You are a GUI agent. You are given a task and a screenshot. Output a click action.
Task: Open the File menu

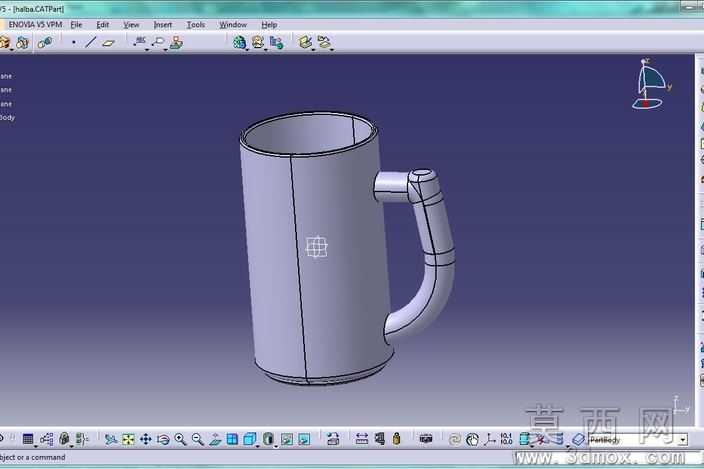(x=76, y=25)
